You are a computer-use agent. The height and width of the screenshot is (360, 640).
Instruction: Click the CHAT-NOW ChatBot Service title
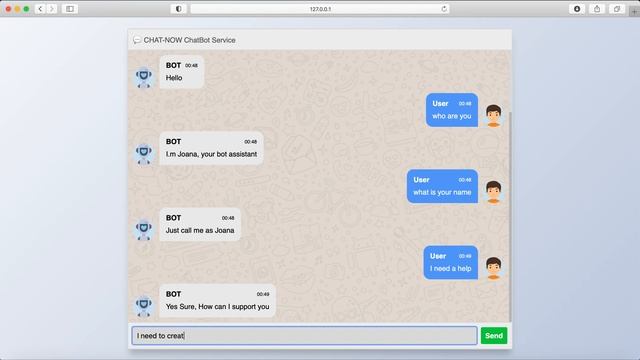tap(189, 40)
